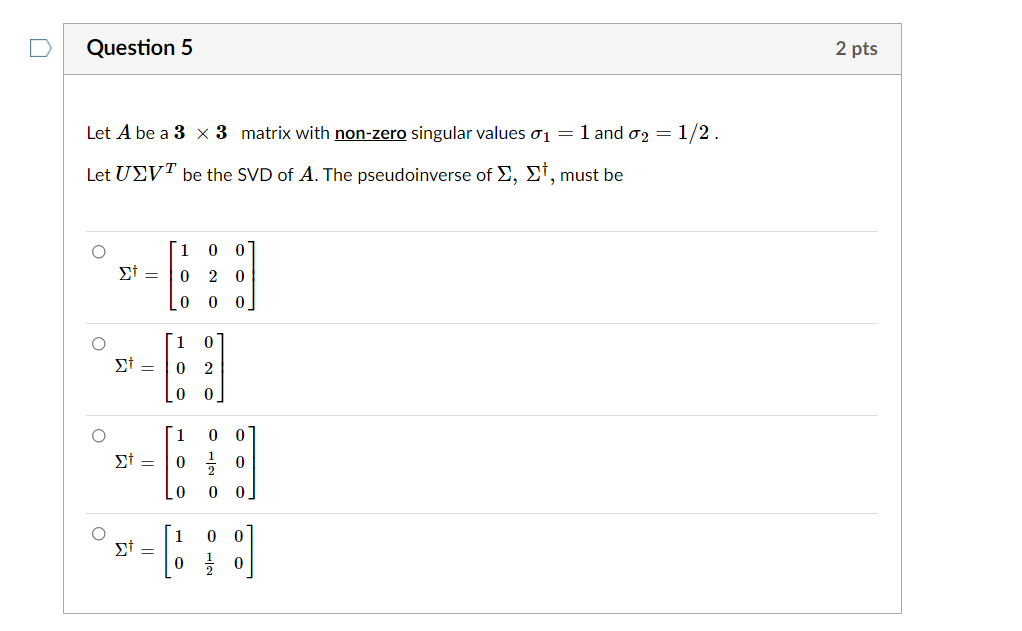1022x631 pixels.
Task: Choose the answer with diagonal entries 1 and 2
Action: 98,250
